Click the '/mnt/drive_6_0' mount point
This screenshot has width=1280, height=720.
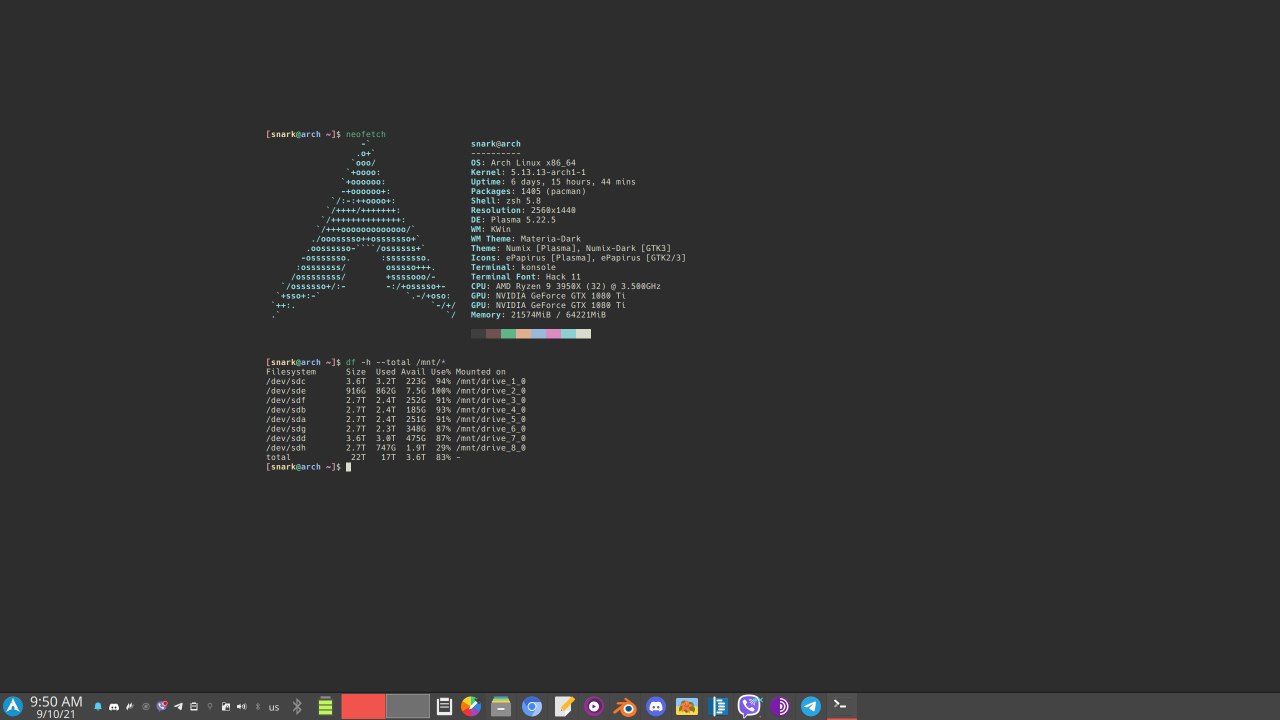point(491,429)
